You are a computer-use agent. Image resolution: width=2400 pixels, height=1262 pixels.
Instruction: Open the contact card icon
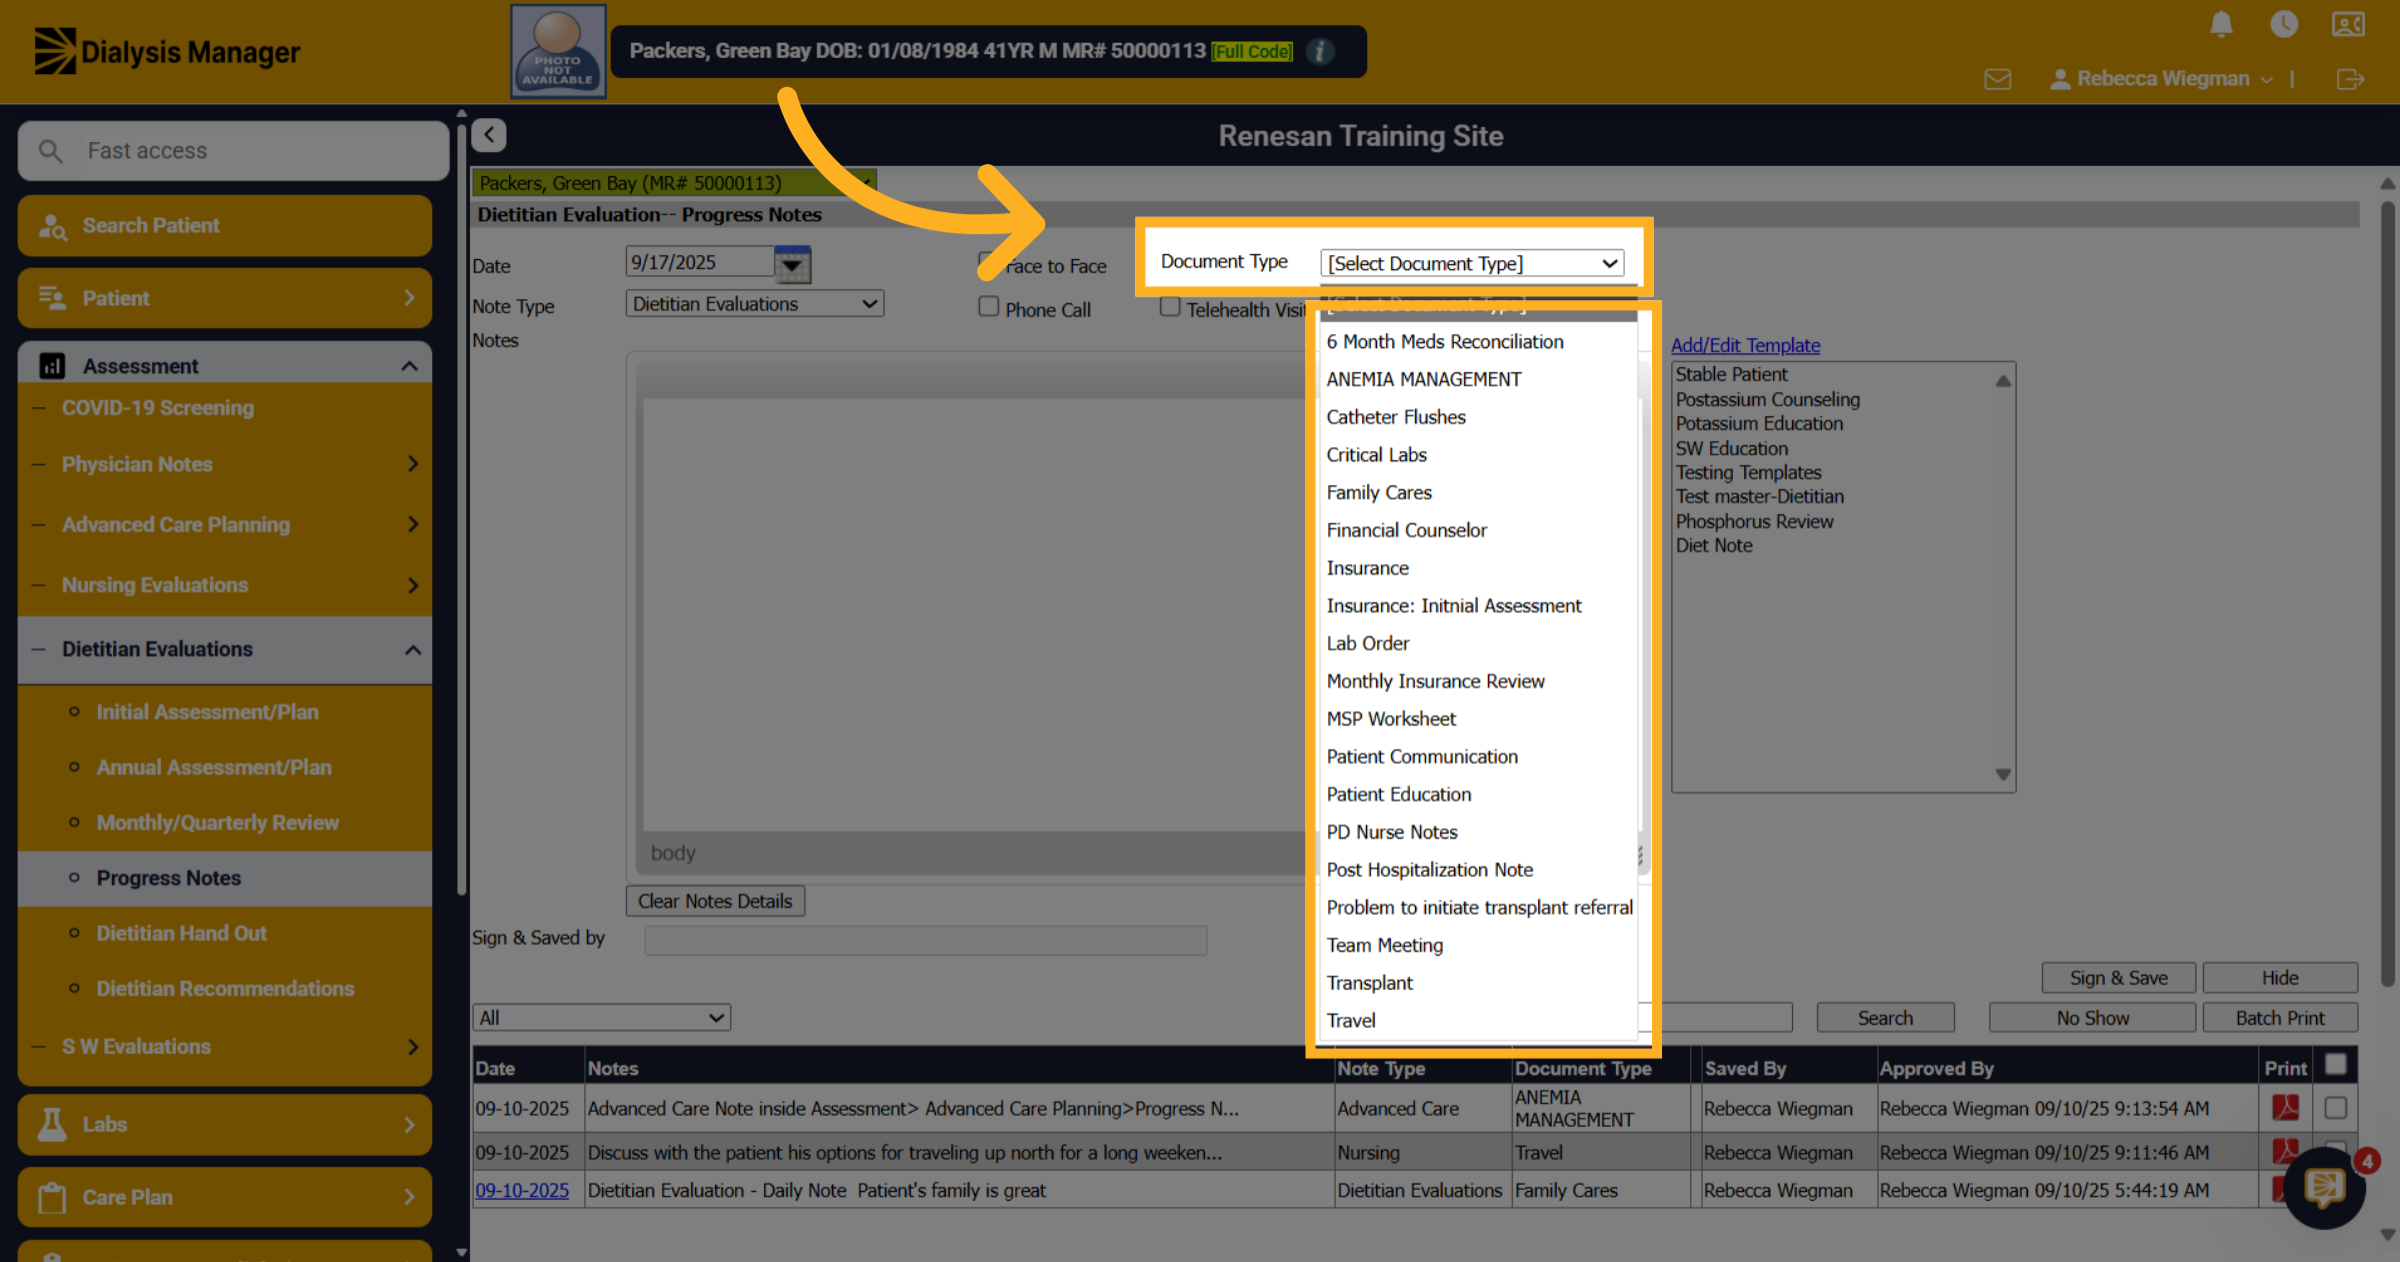2348,24
